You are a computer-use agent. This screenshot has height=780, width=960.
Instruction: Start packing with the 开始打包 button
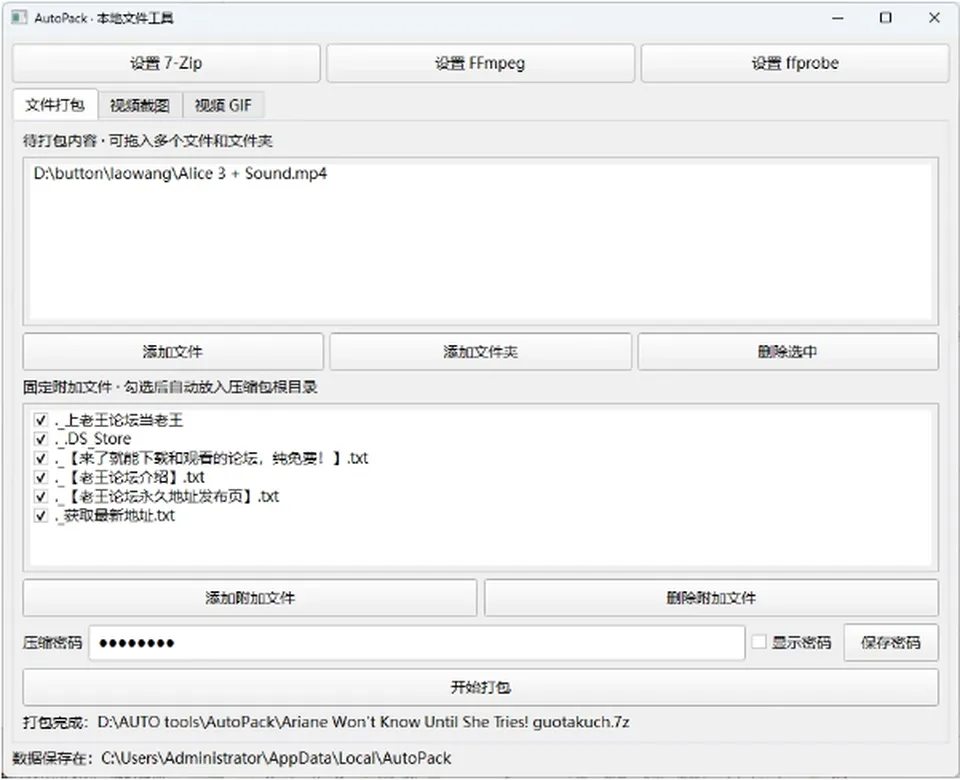(x=480, y=687)
